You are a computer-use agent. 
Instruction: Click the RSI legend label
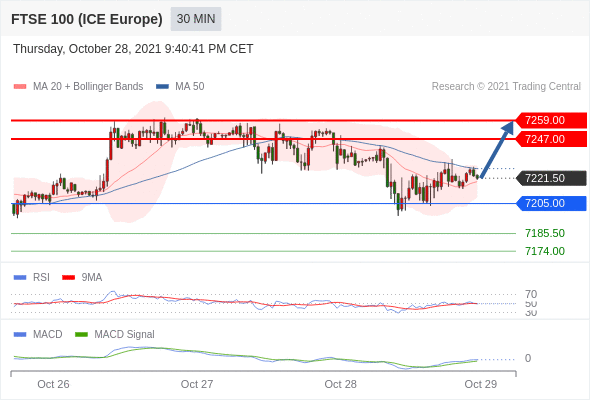[41, 277]
